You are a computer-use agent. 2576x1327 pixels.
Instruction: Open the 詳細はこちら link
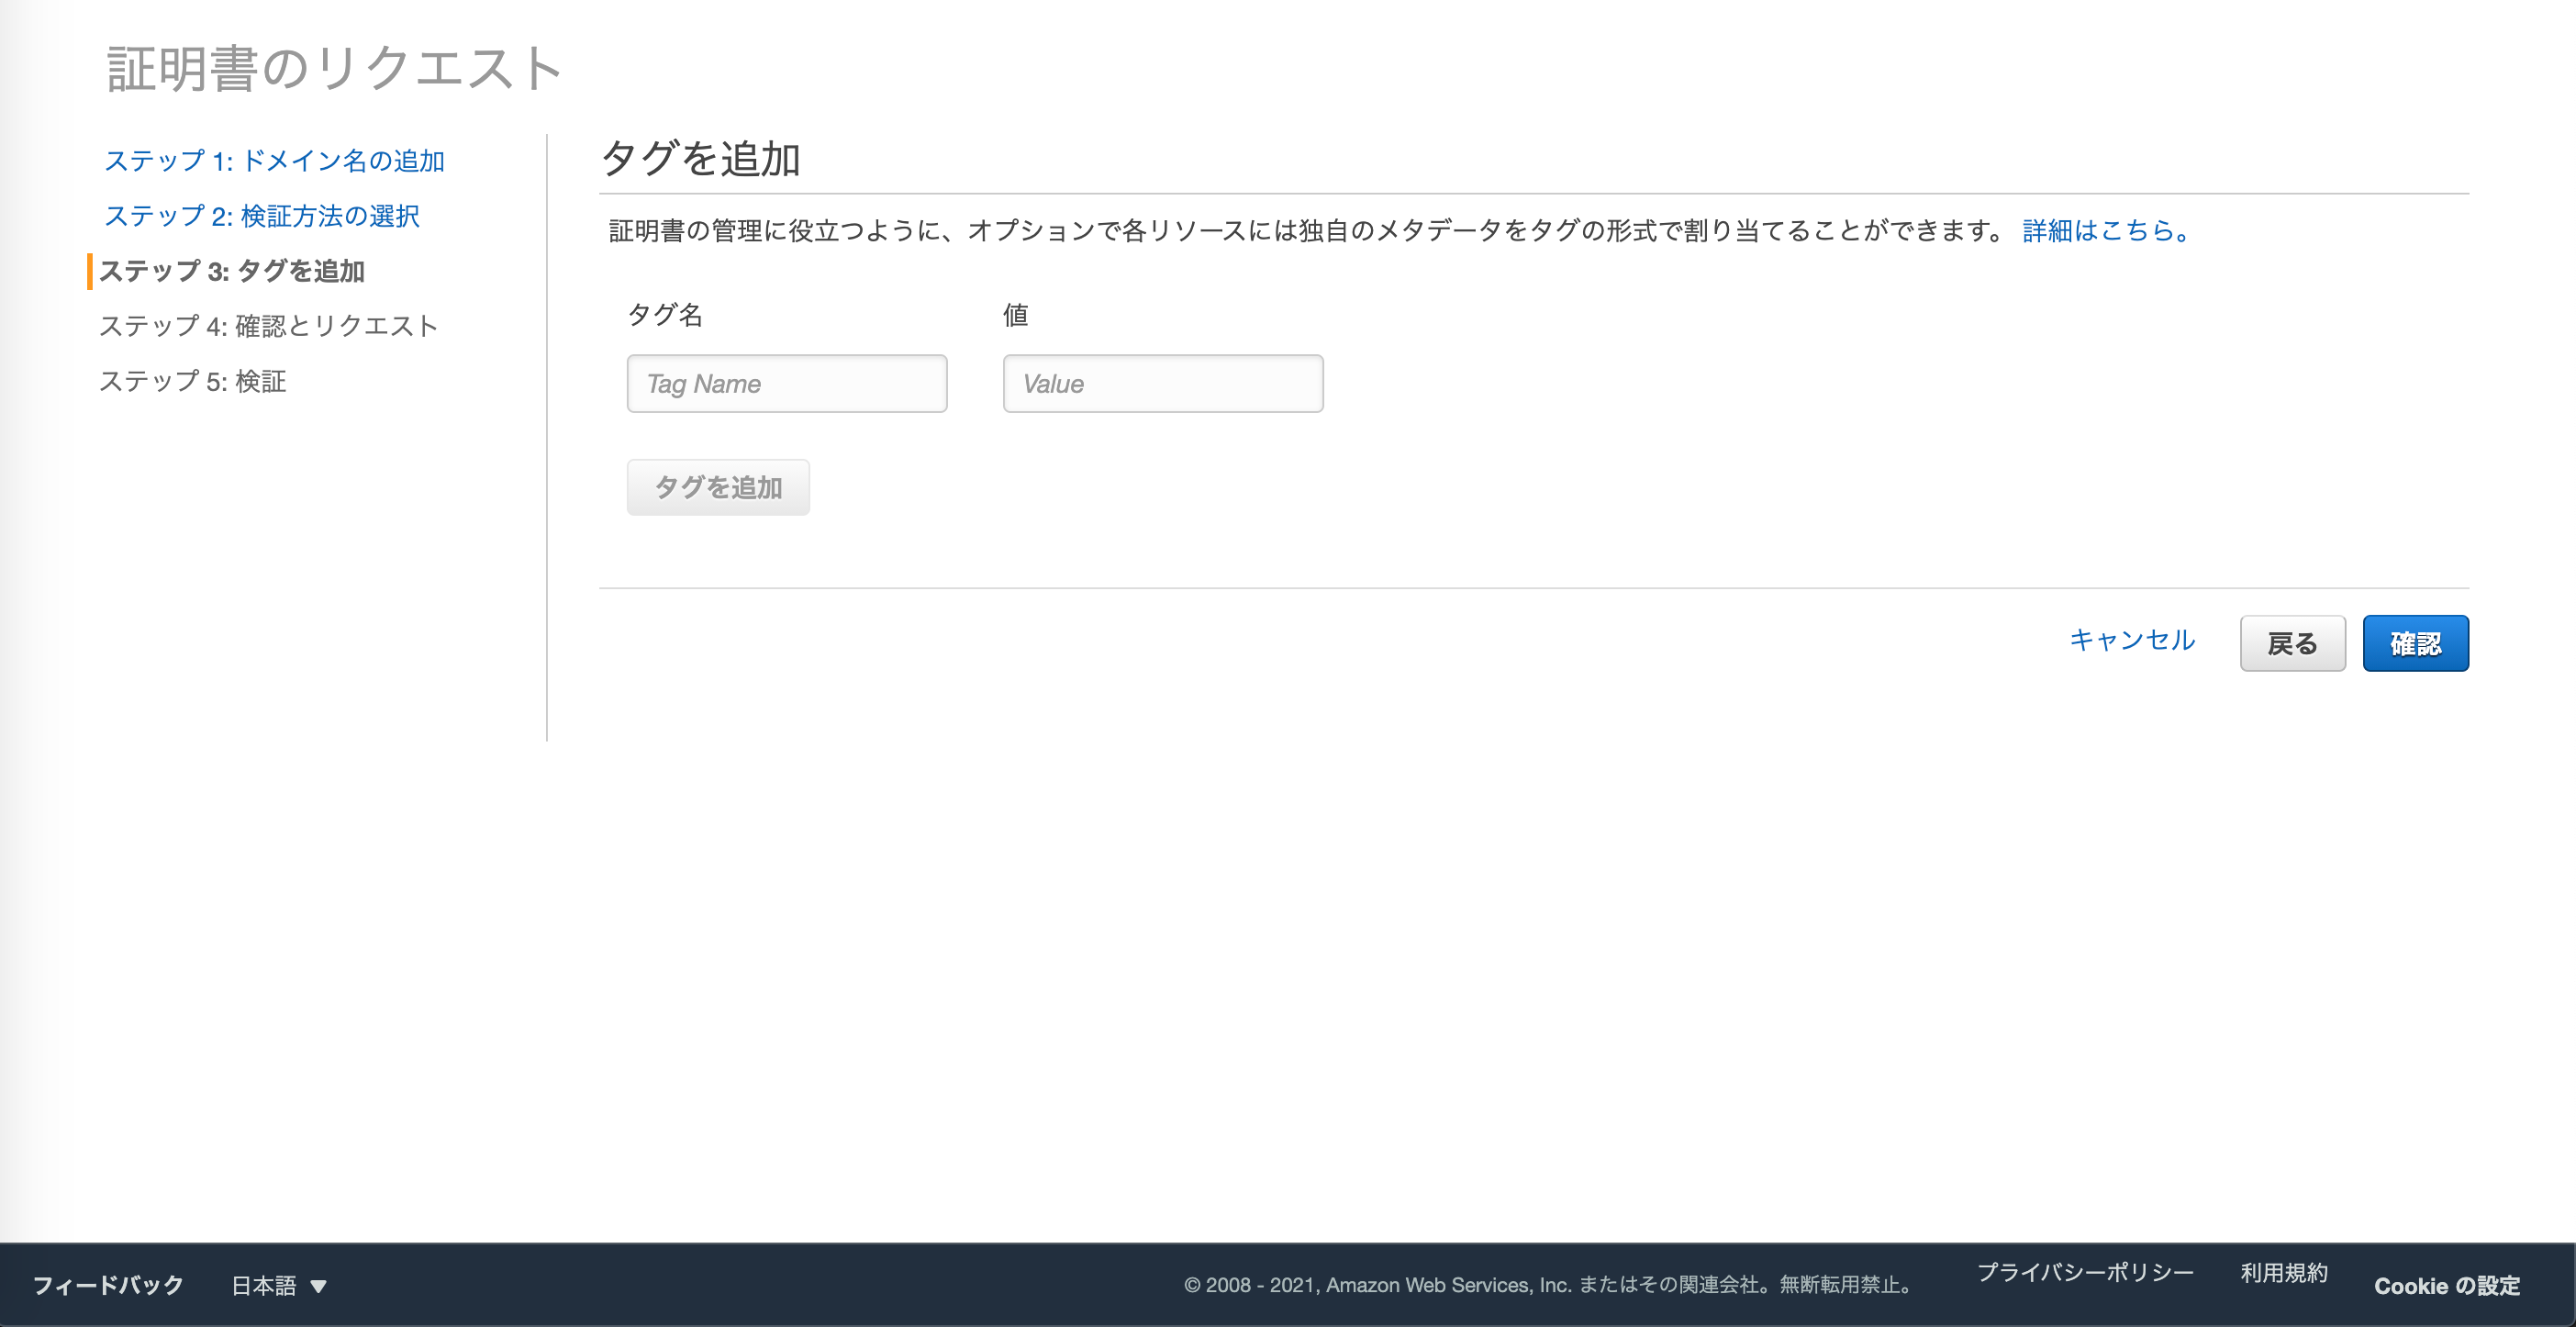[2106, 231]
